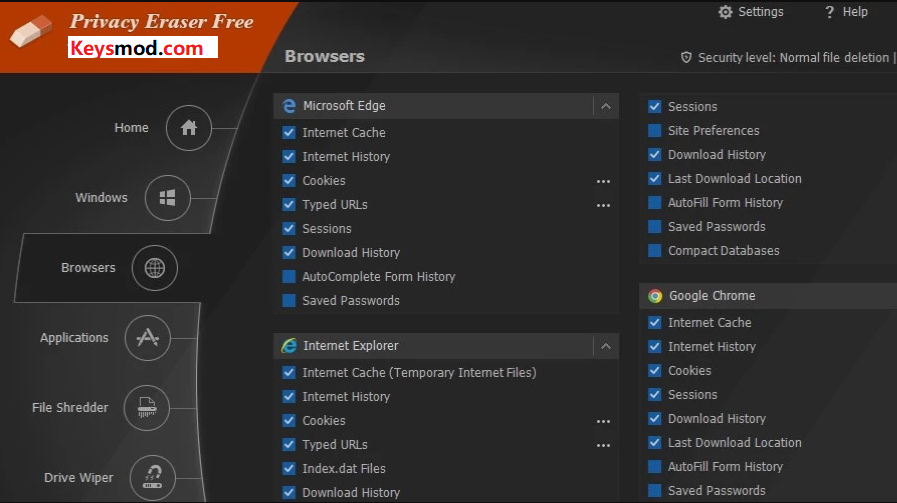Image resolution: width=897 pixels, height=503 pixels.
Task: Collapse the Internet Explorer section
Action: [606, 346]
